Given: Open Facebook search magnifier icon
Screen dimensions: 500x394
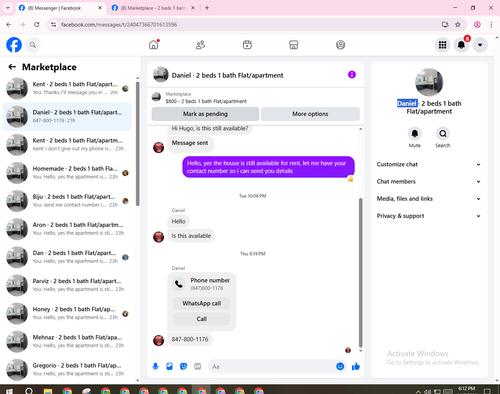Looking at the screenshot, I should [x=33, y=45].
